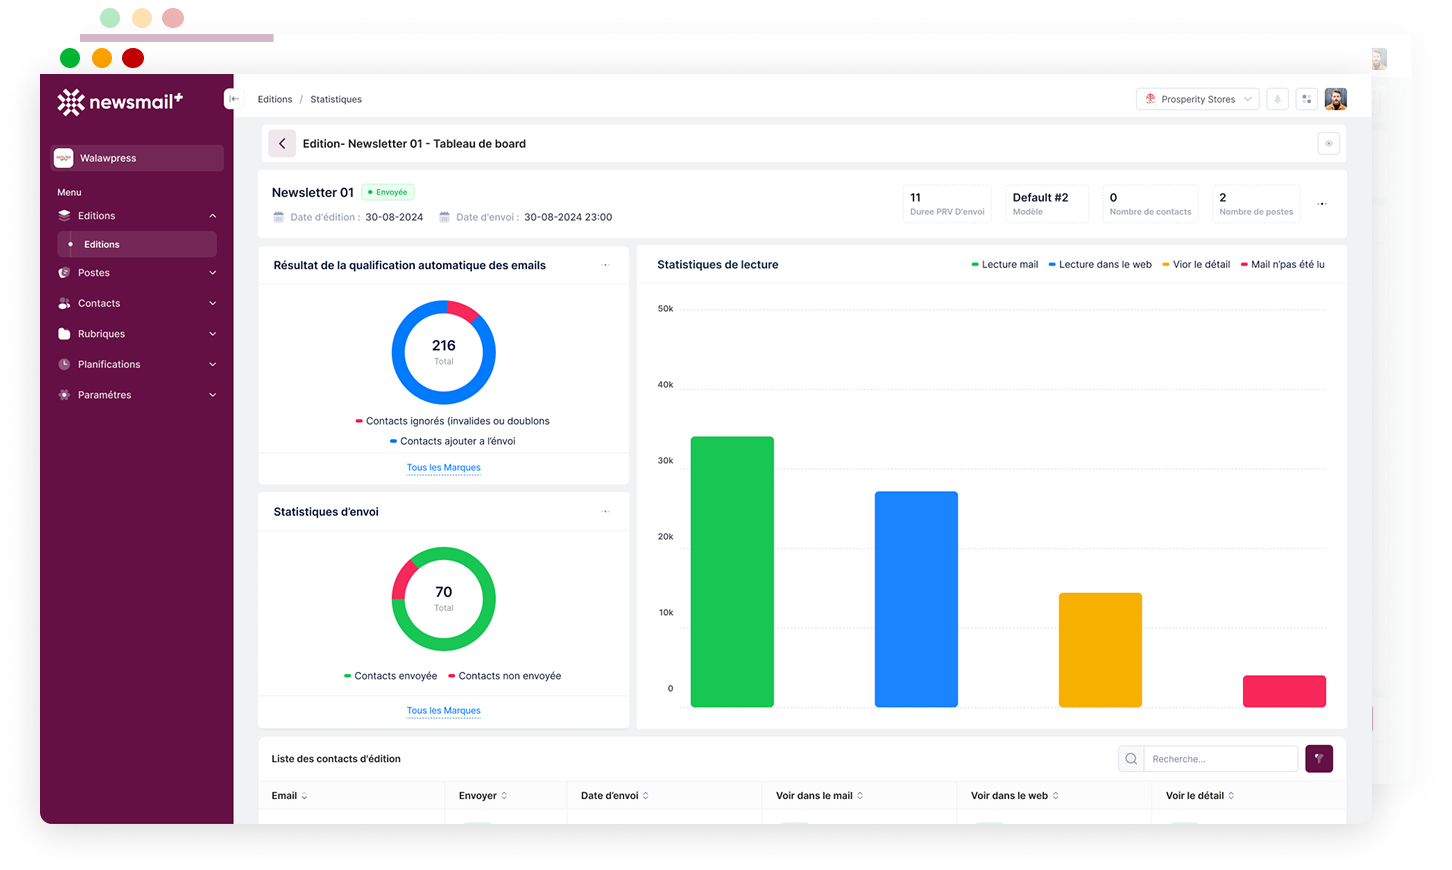Screen dimensions: 1452x870
Task: Click the purple filter icon button
Action: pyautogui.click(x=1318, y=759)
